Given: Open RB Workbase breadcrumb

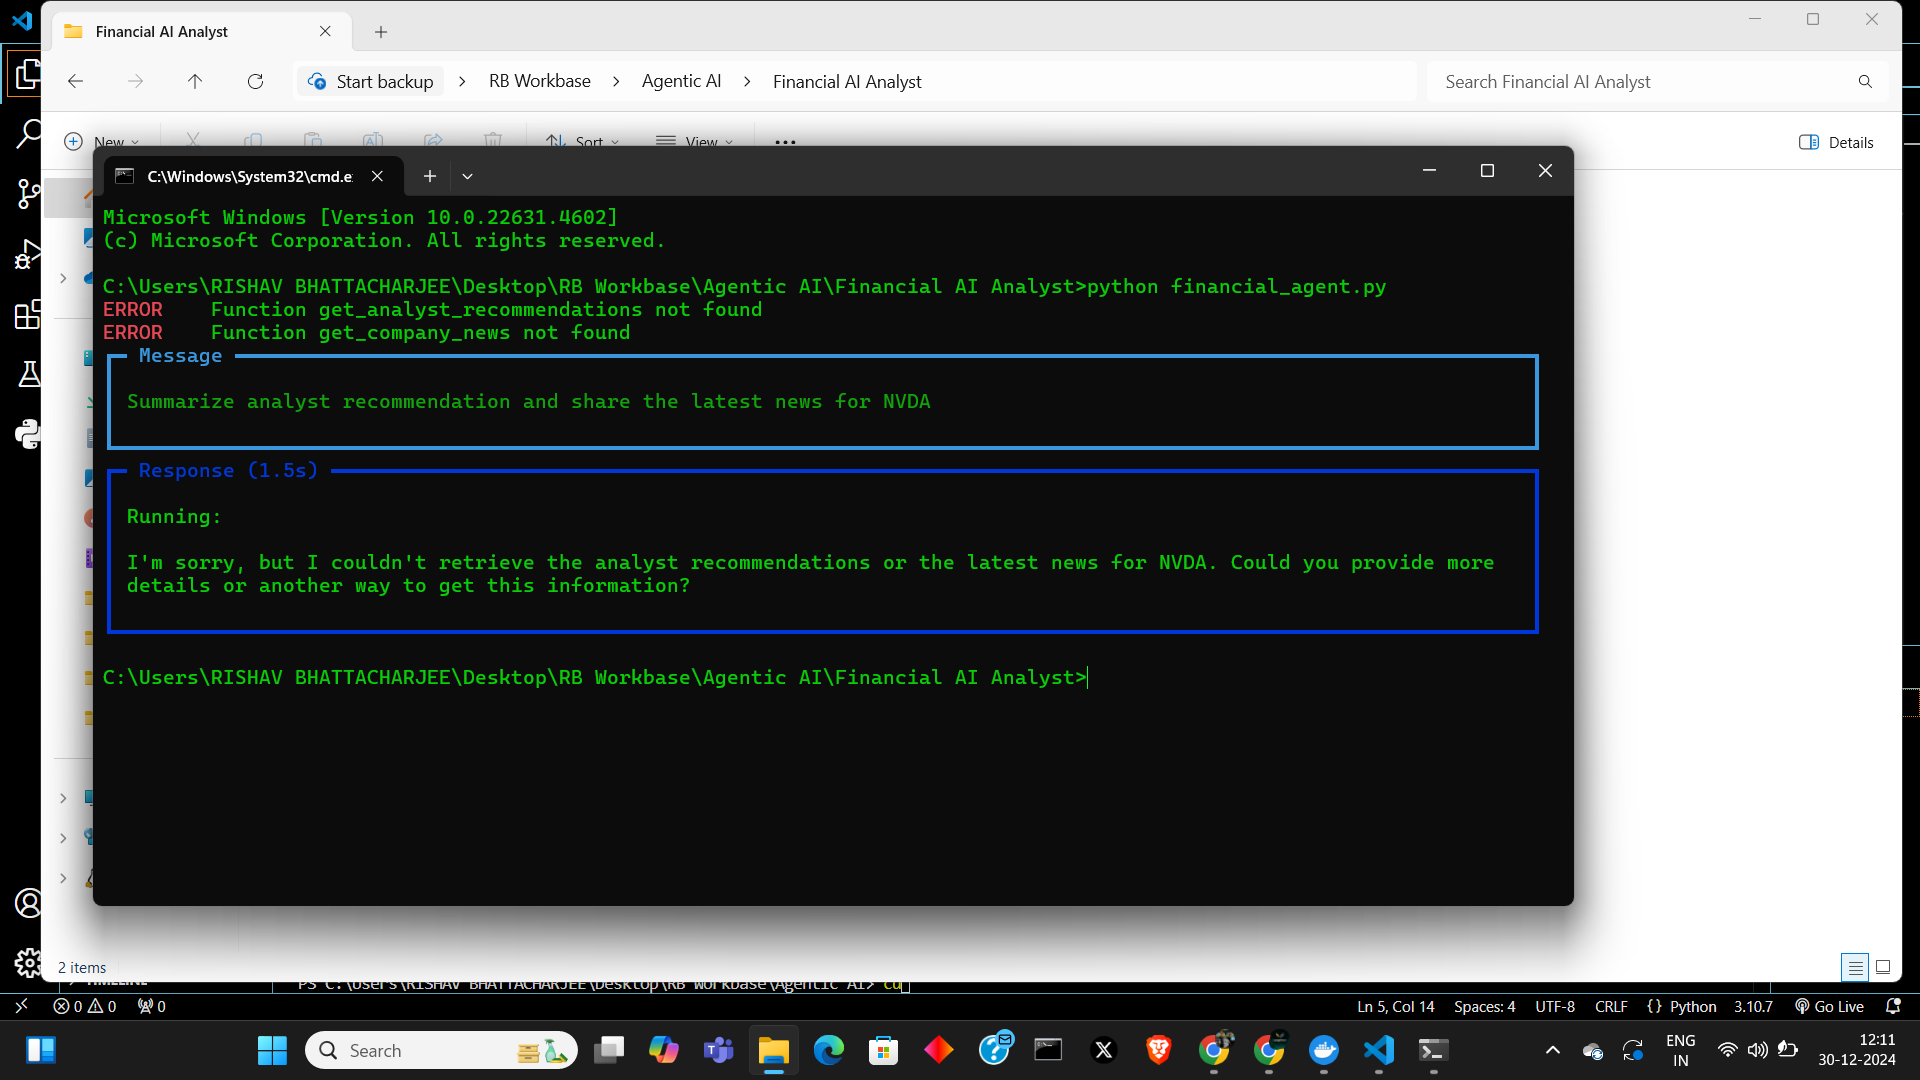Looking at the screenshot, I should tap(540, 82).
